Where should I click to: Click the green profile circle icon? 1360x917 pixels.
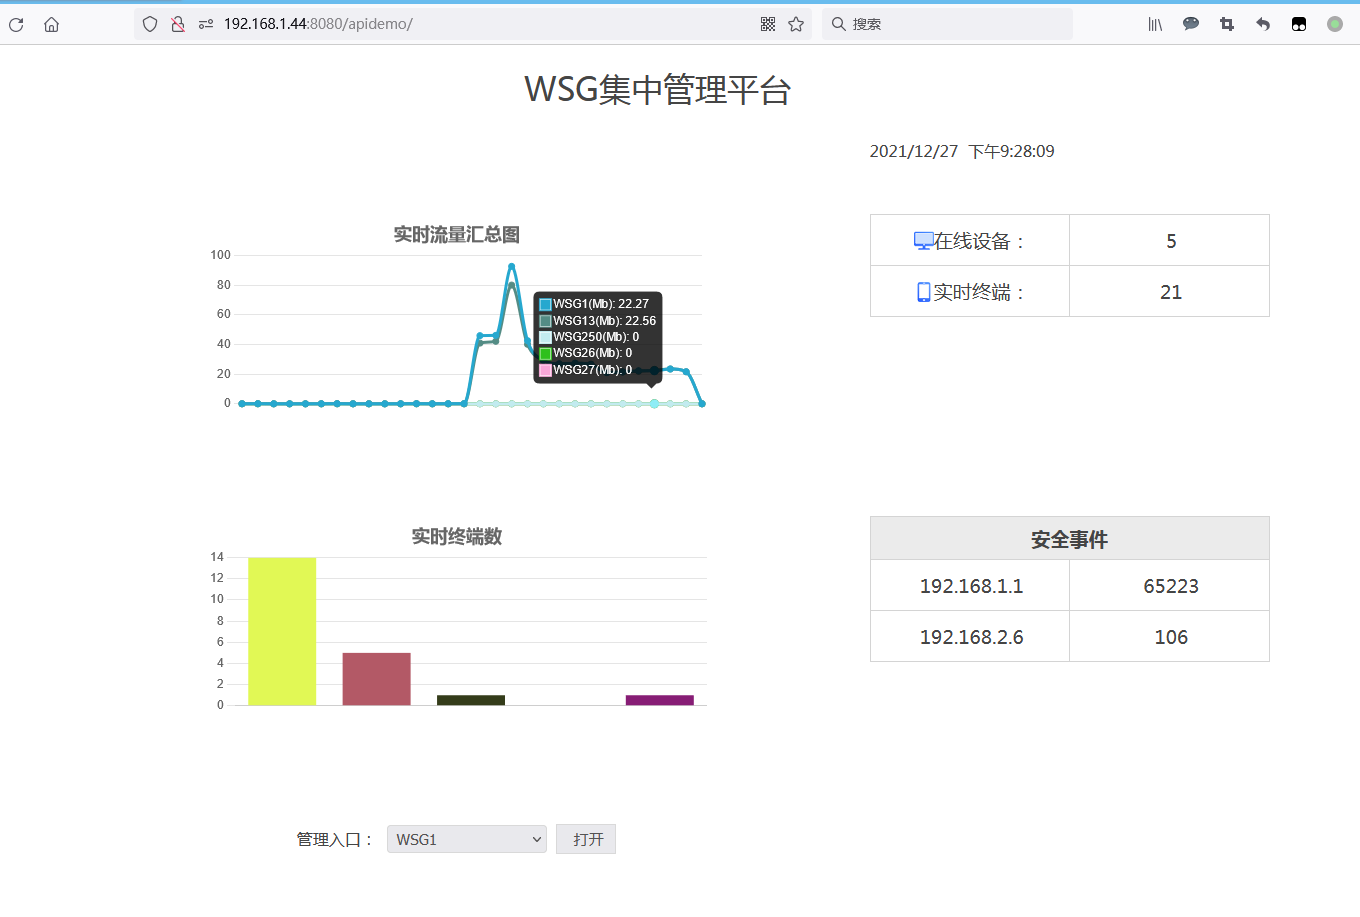click(x=1335, y=24)
